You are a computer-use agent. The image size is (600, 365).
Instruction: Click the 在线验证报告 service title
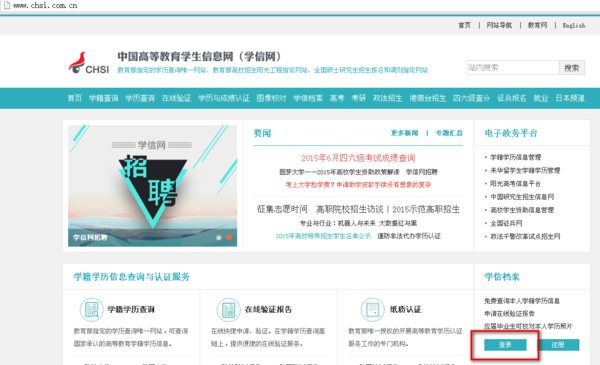(268, 309)
